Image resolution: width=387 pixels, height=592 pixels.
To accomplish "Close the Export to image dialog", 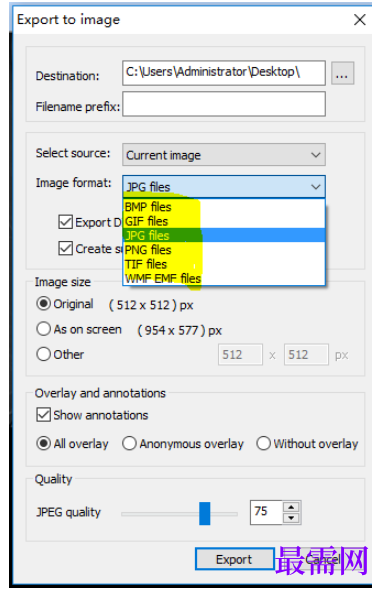I will 359,20.
